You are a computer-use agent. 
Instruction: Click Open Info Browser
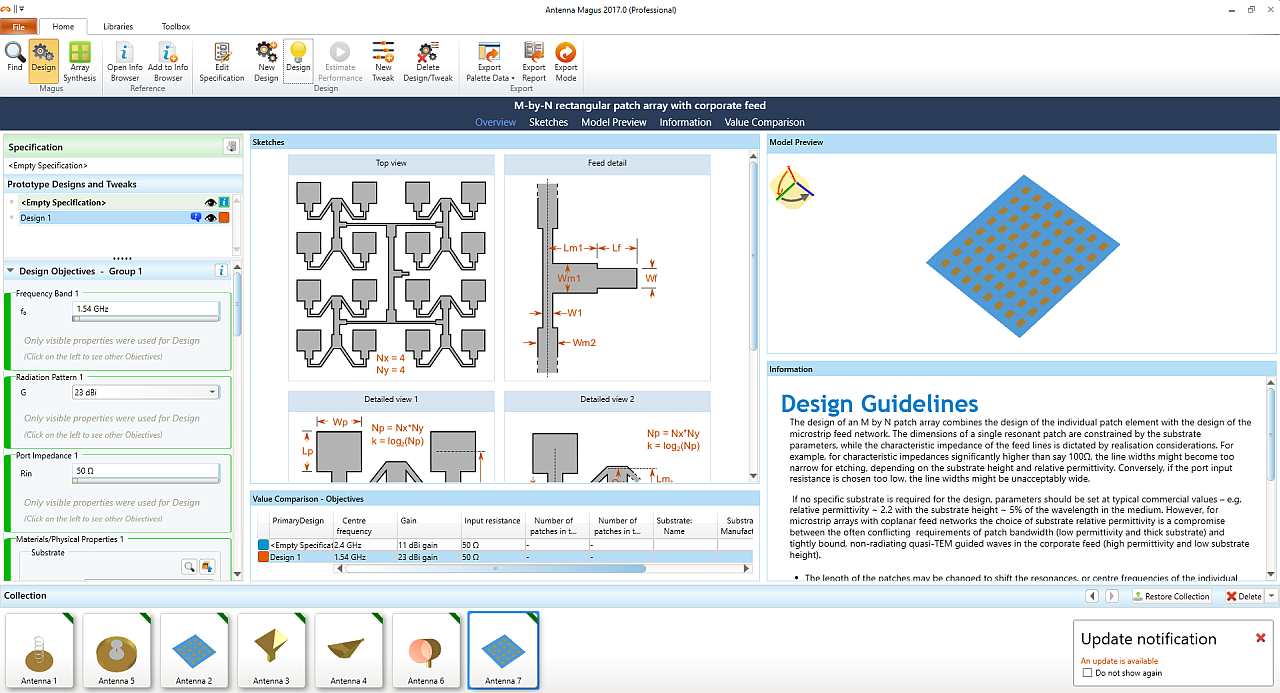[125, 62]
